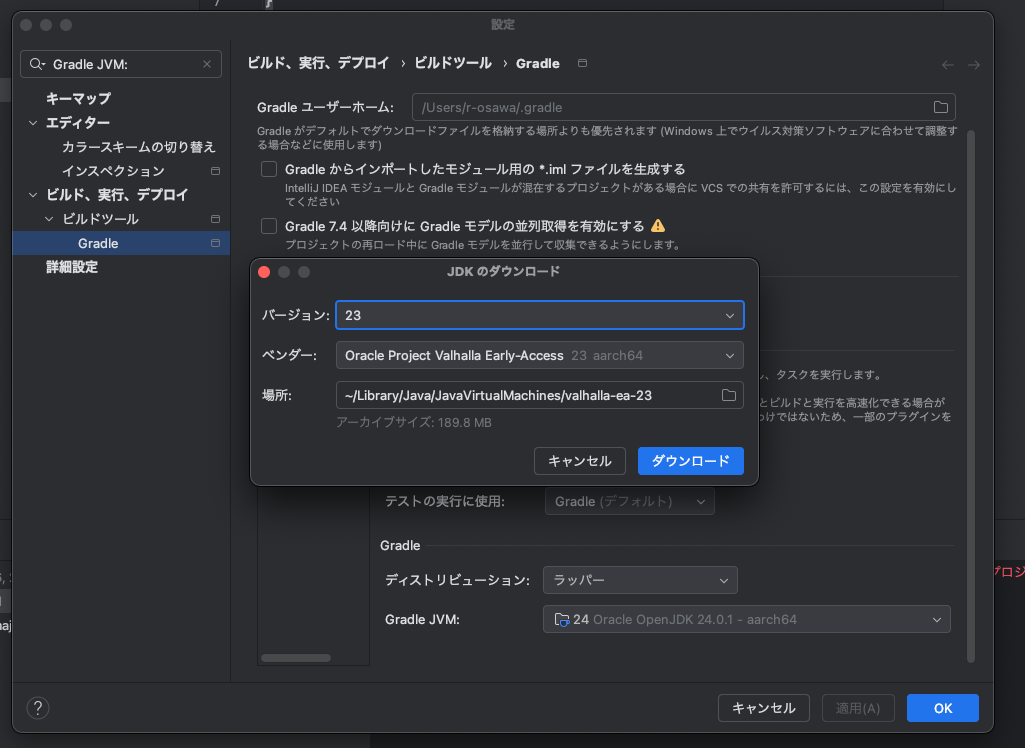1025x748 pixels.
Task: Select the Gradle item in settings tree
Action: (x=121, y=243)
